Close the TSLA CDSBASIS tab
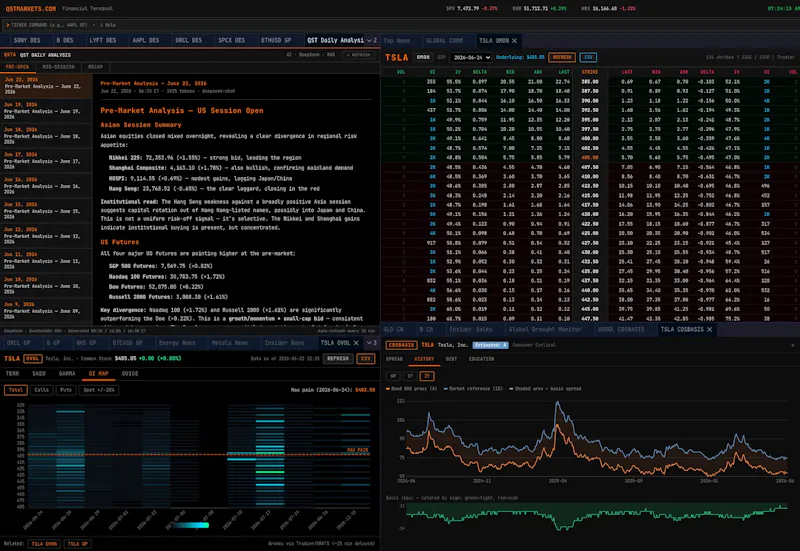This screenshot has width=800, height=551. [x=709, y=330]
